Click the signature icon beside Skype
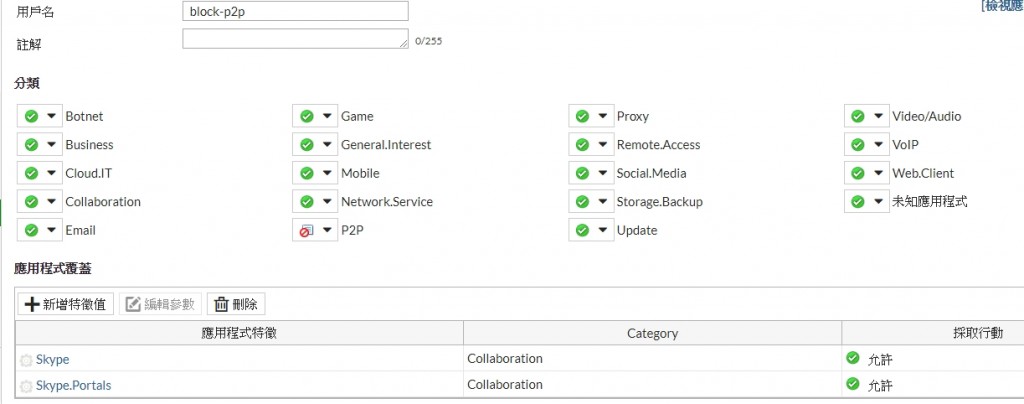Image resolution: width=1024 pixels, height=404 pixels. click(x=26, y=359)
